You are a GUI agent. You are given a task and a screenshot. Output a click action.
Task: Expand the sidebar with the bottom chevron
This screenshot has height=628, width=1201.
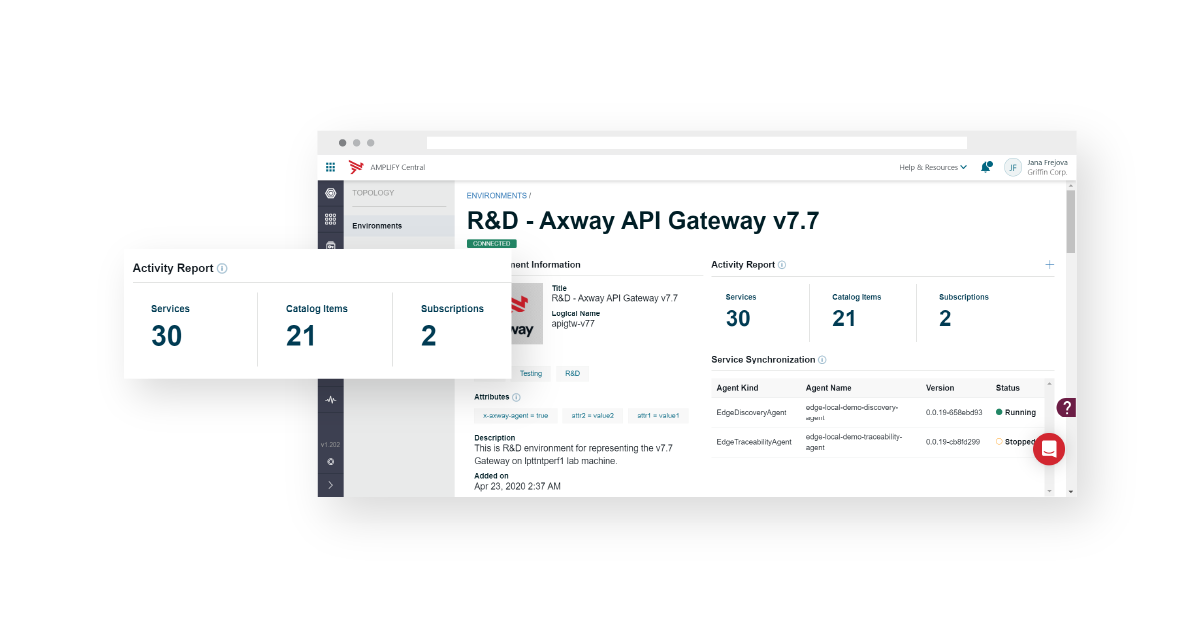331,485
